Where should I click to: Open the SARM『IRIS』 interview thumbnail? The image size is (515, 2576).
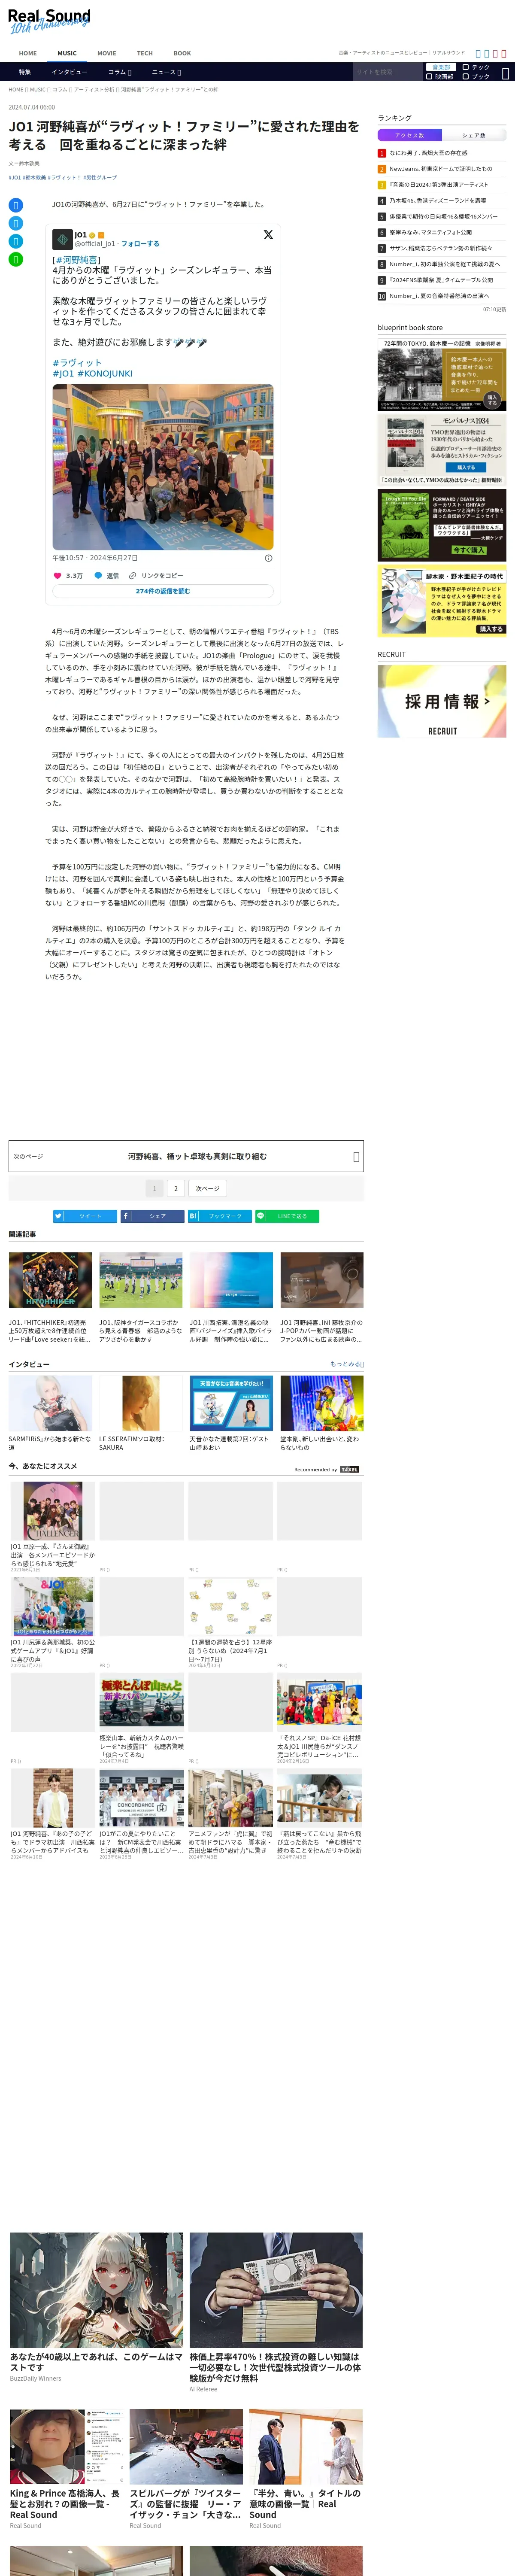pyautogui.click(x=50, y=1403)
